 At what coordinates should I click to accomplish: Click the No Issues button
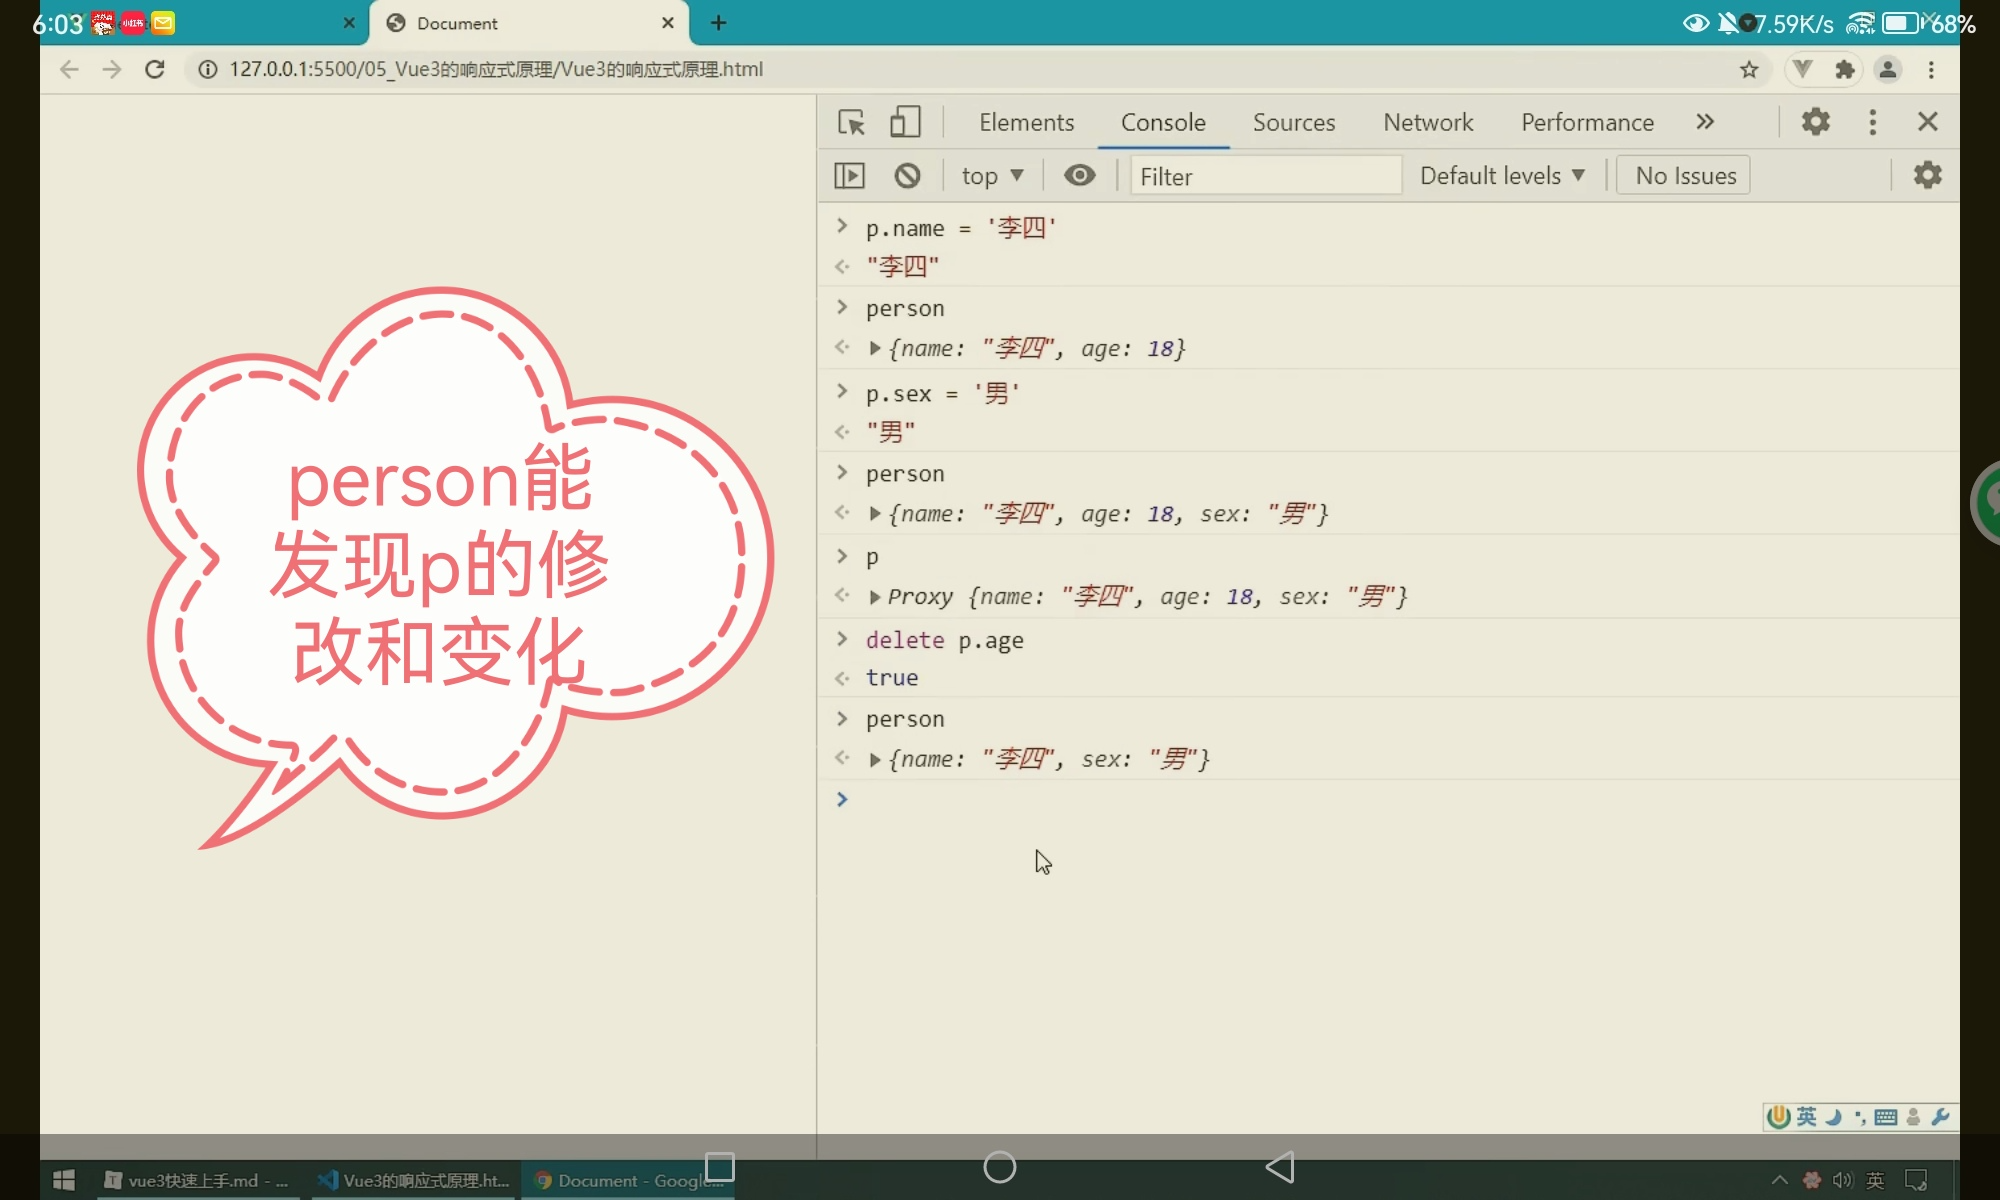[x=1685, y=176]
